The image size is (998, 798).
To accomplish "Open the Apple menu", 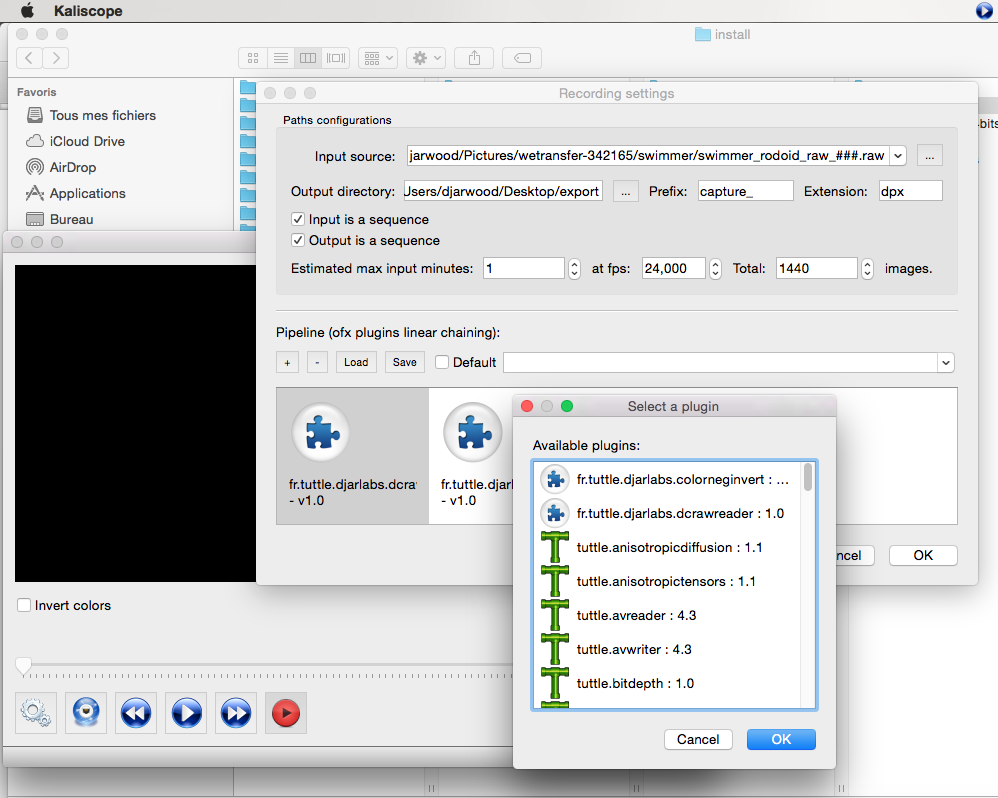I will click(27, 10).
